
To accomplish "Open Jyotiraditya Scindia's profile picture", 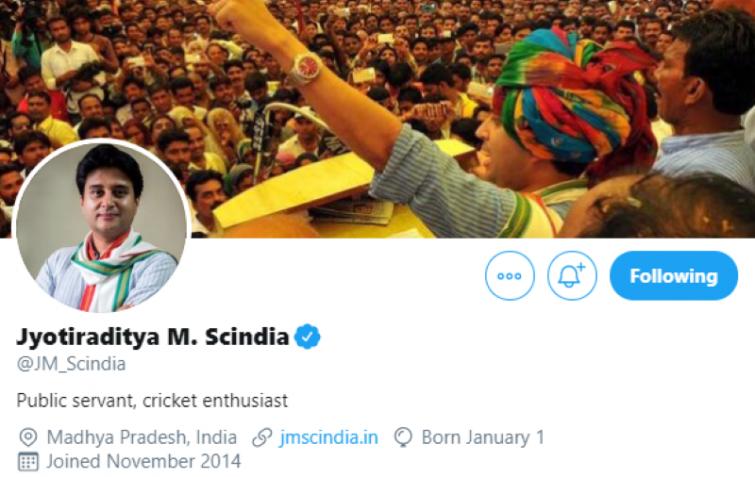I will tap(102, 226).
